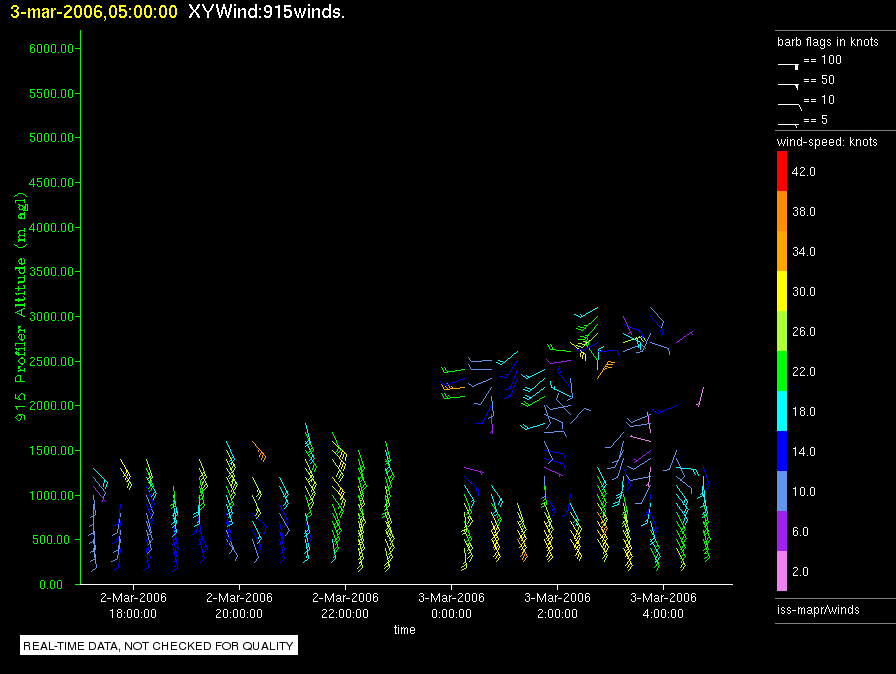The image size is (896, 674).
Task: Select the pink 2.0 knots color swatch
Action: [781, 571]
